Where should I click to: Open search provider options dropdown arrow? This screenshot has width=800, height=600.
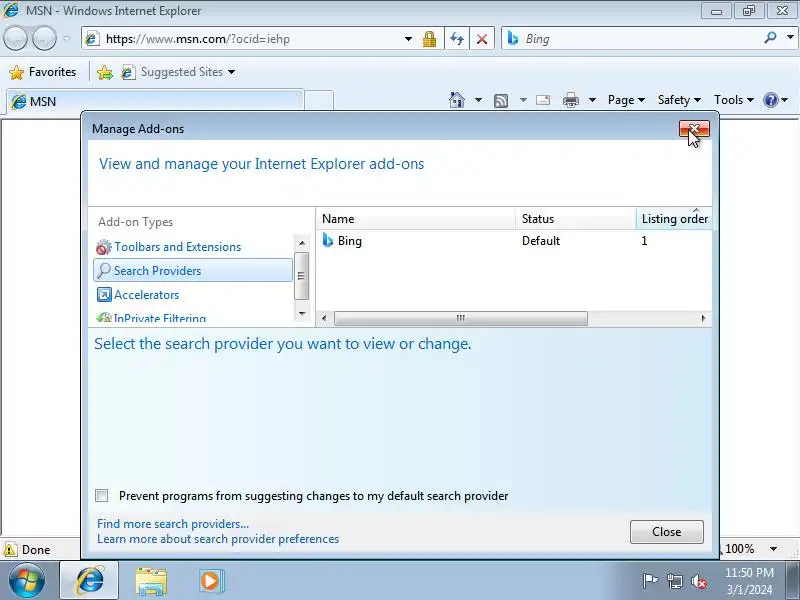[x=790, y=38]
